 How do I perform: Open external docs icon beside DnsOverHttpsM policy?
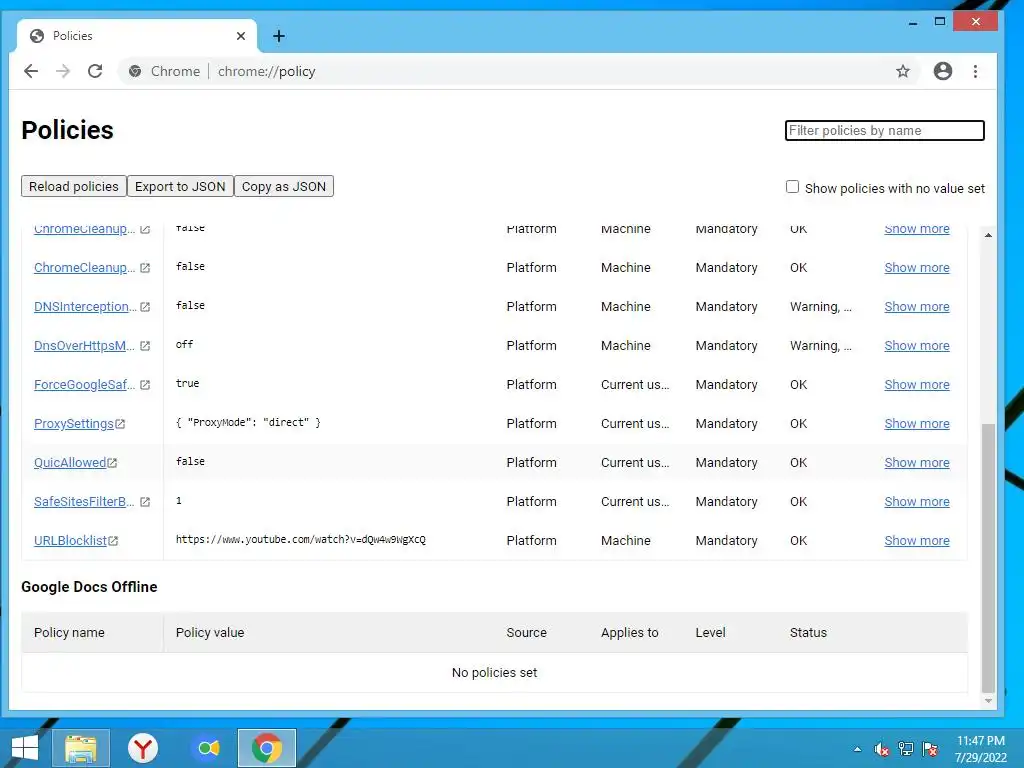click(x=145, y=346)
